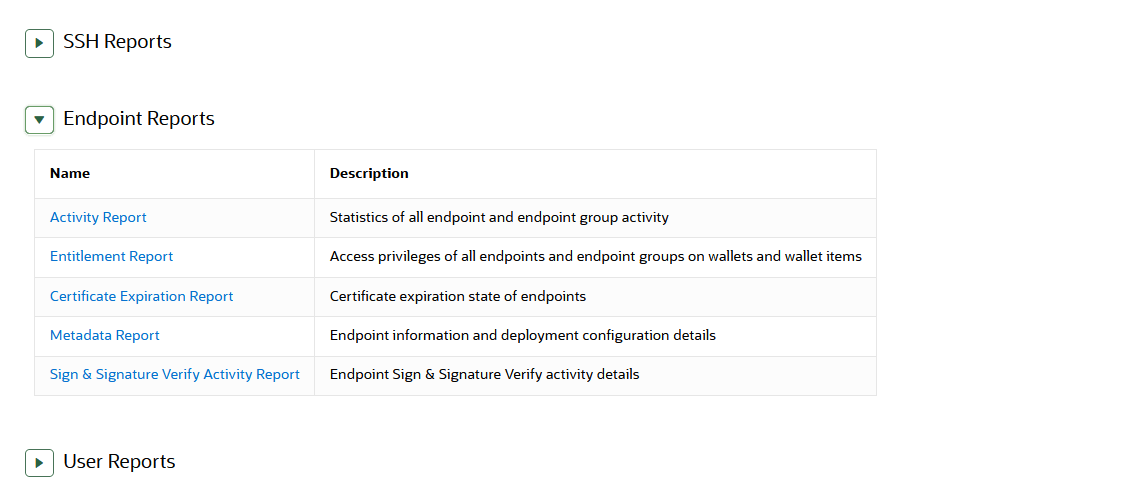Click the Certificate Expiration Report description text

457,296
